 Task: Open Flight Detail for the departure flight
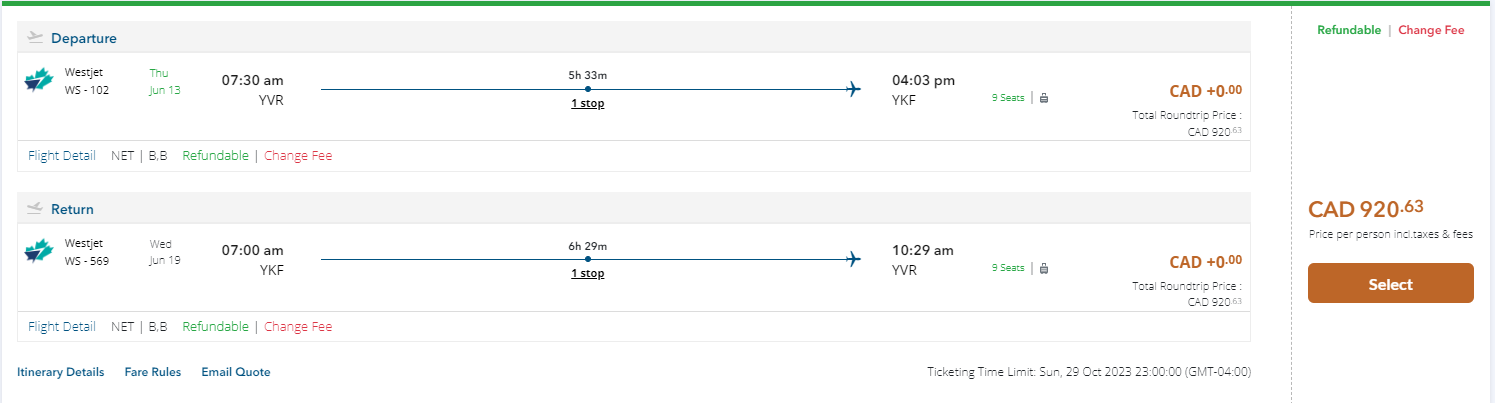point(62,156)
